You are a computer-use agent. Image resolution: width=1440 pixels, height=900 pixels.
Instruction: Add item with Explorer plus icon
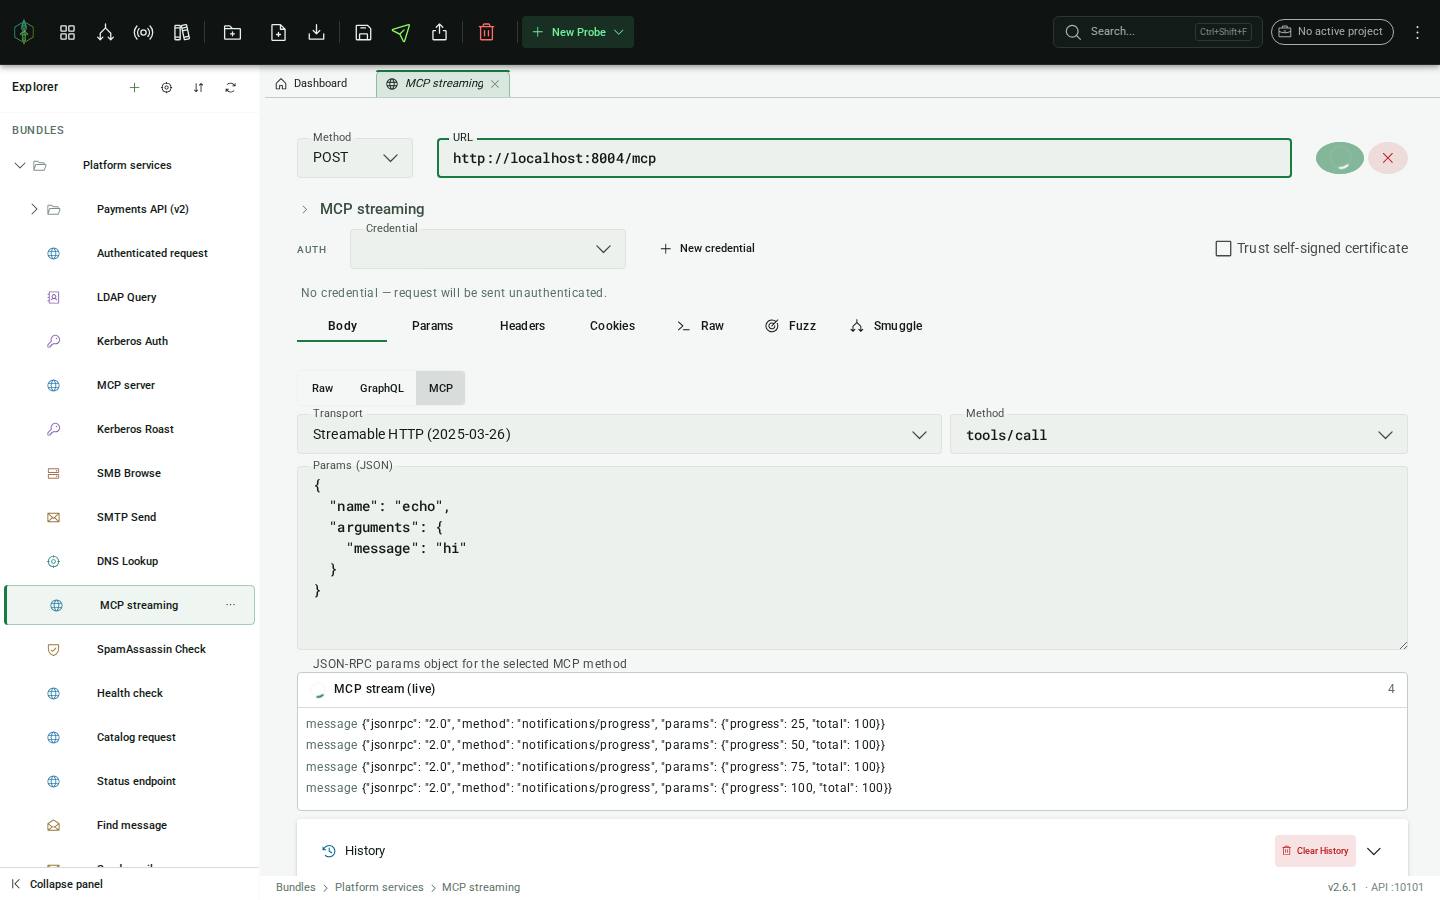(134, 87)
